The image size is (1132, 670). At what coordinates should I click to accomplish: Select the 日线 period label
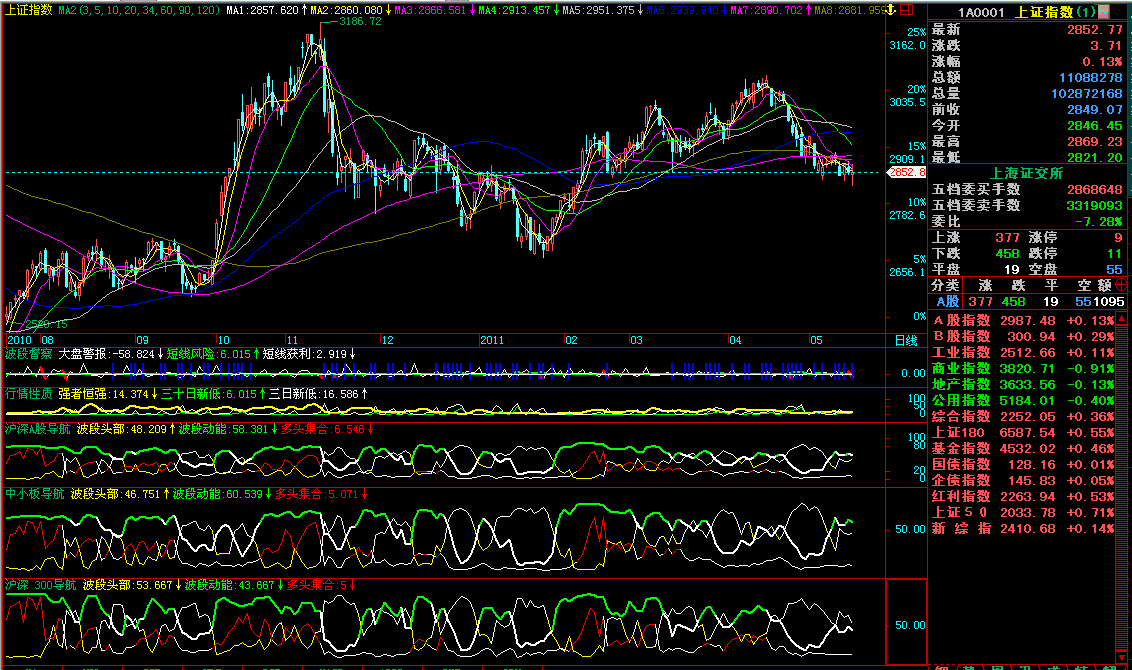point(905,341)
